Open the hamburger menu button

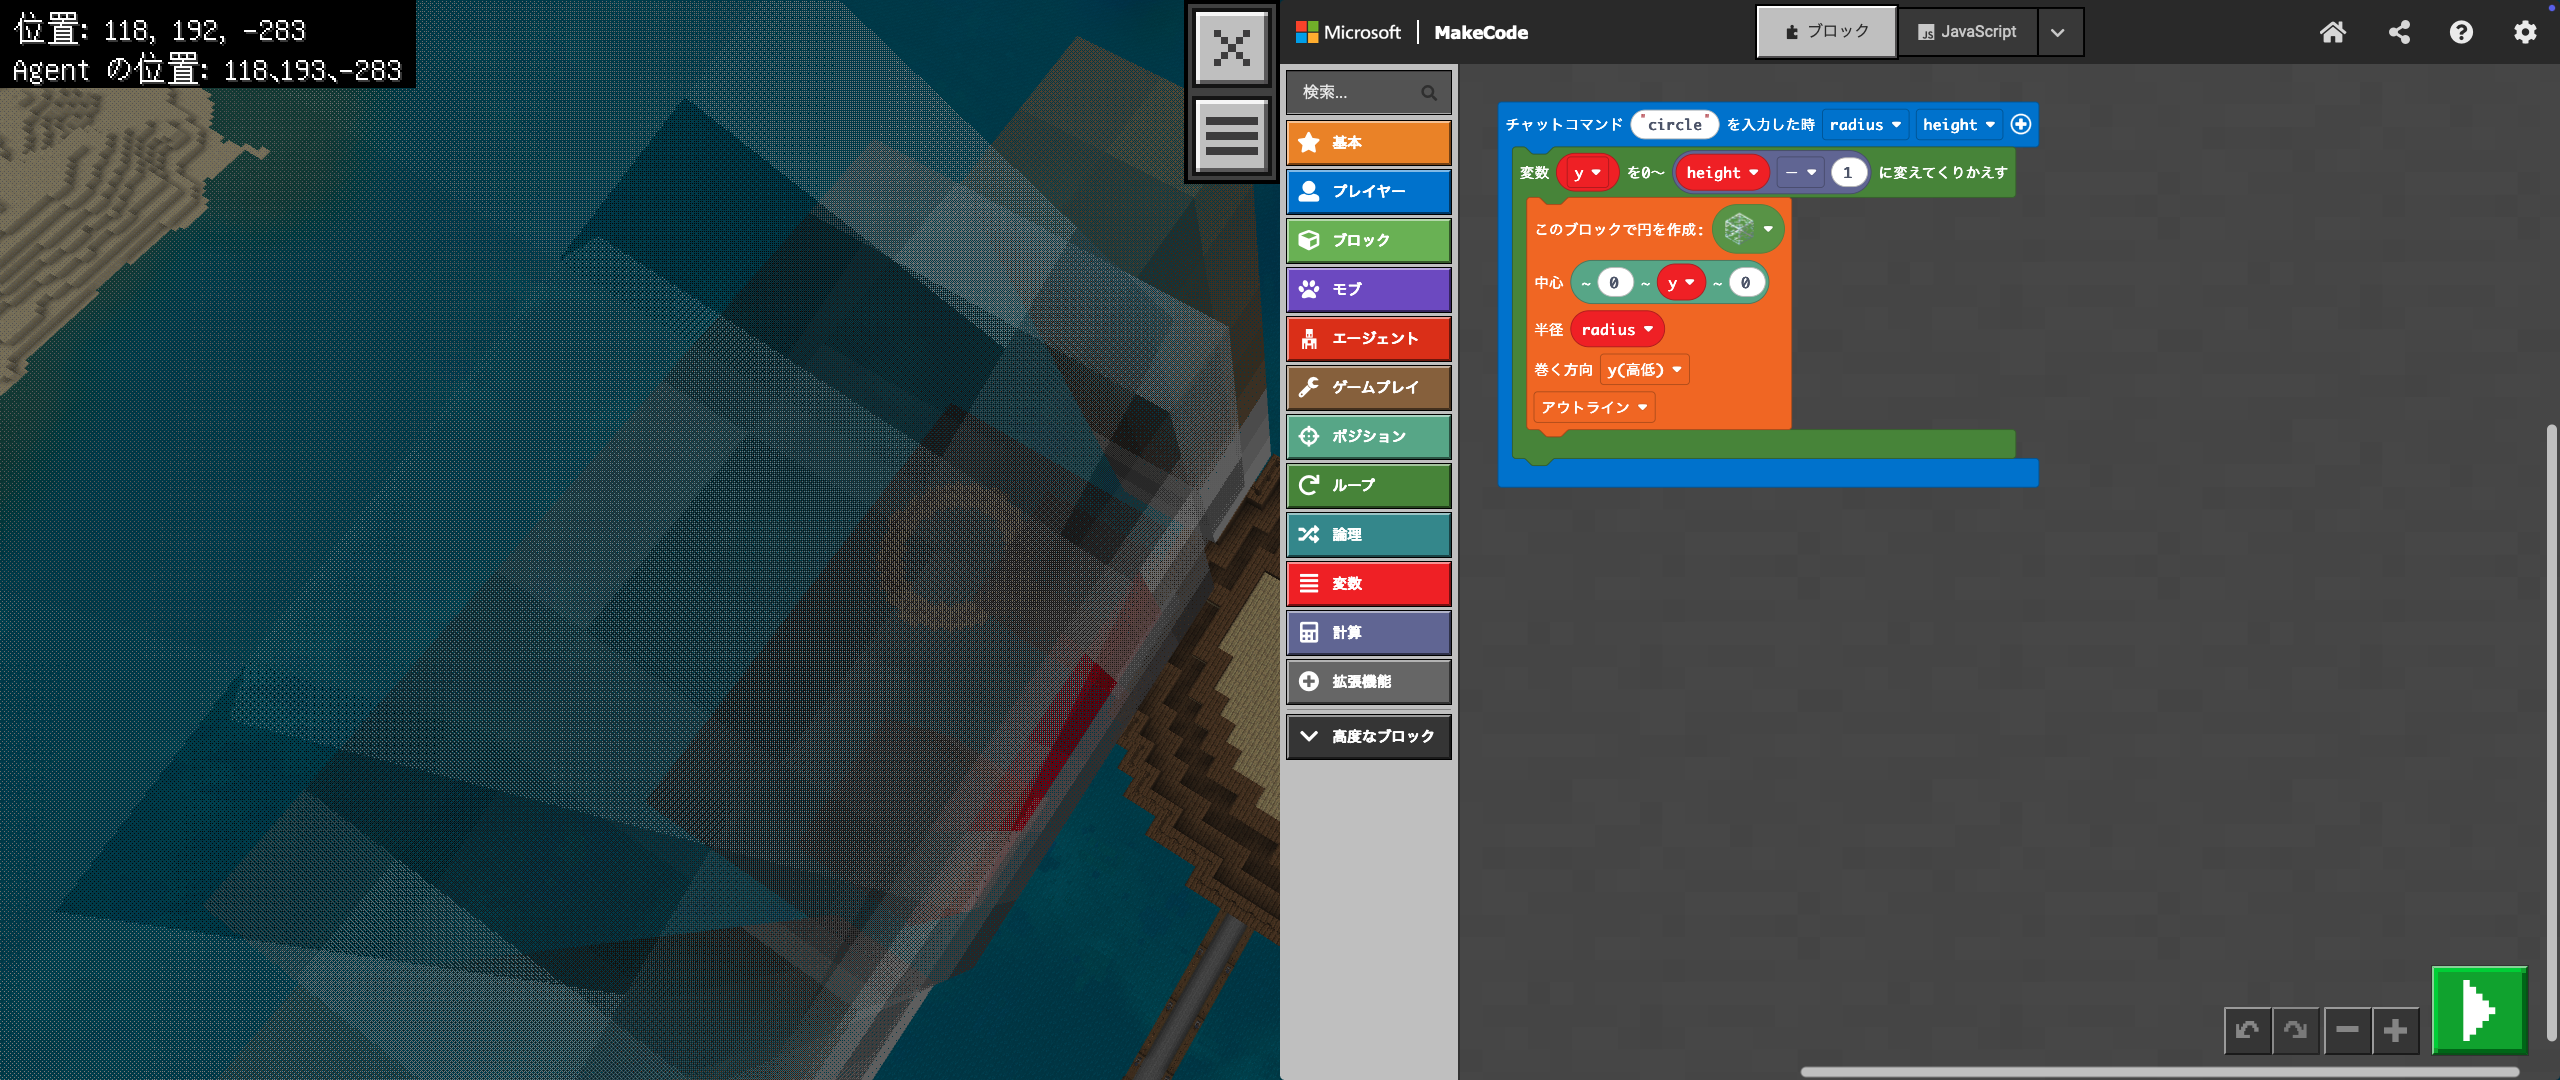tap(1231, 135)
